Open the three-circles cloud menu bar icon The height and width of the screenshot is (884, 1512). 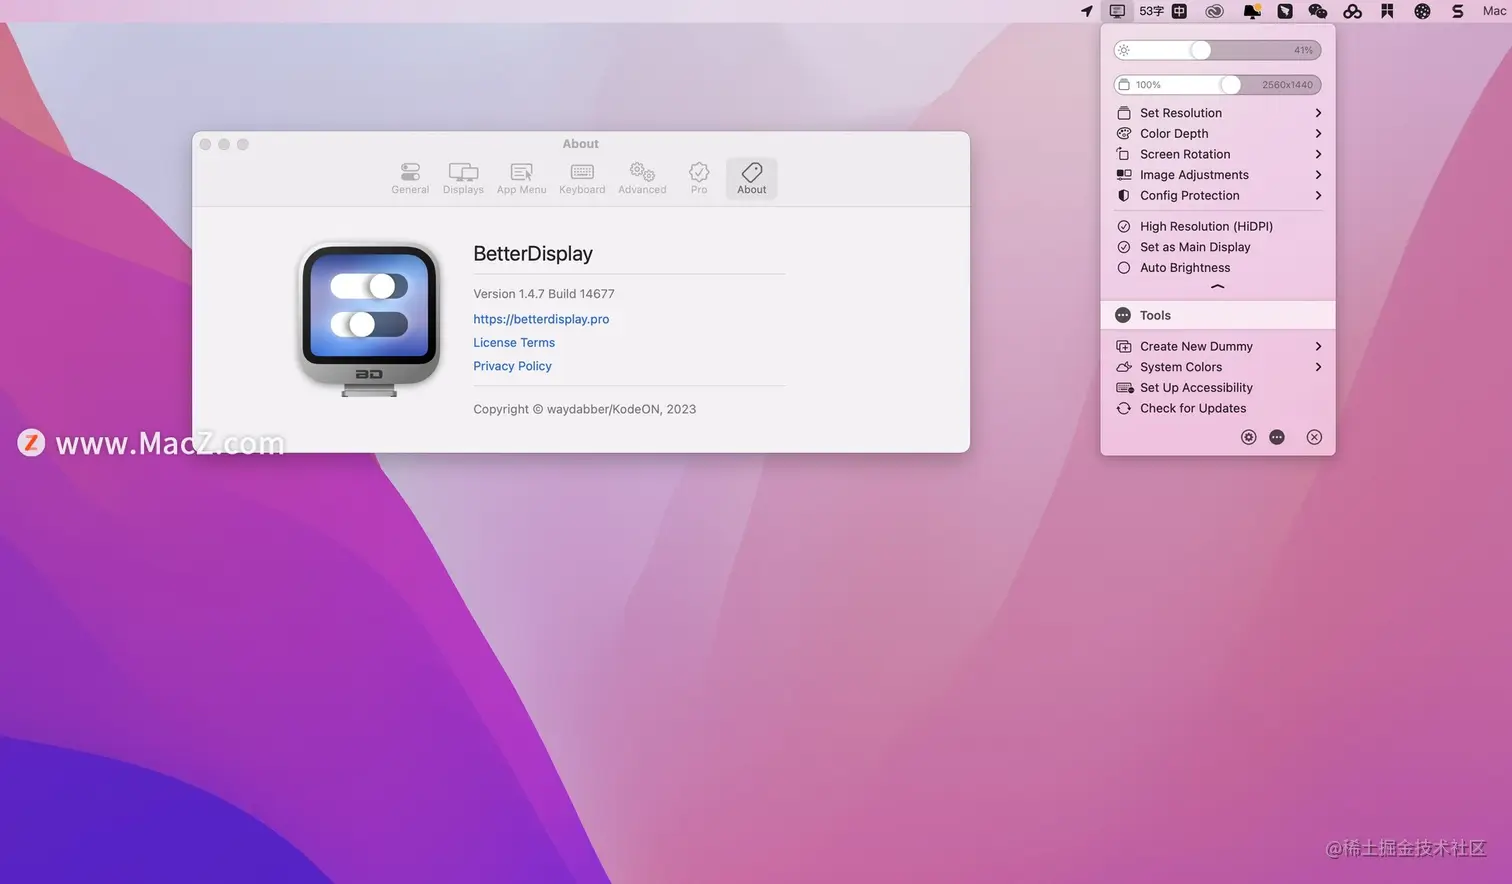tap(1352, 11)
